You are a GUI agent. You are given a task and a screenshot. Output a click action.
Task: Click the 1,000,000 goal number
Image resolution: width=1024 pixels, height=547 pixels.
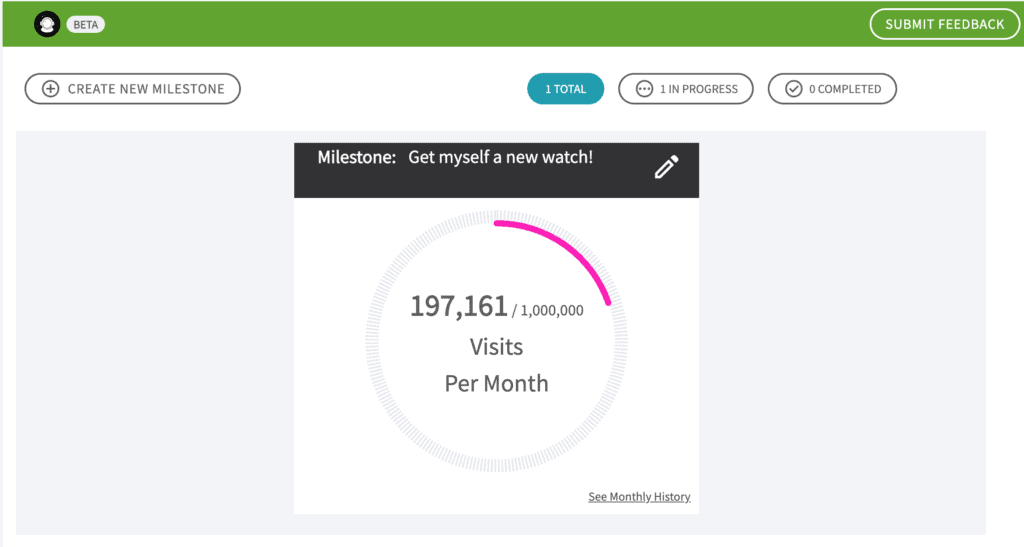[x=552, y=311]
